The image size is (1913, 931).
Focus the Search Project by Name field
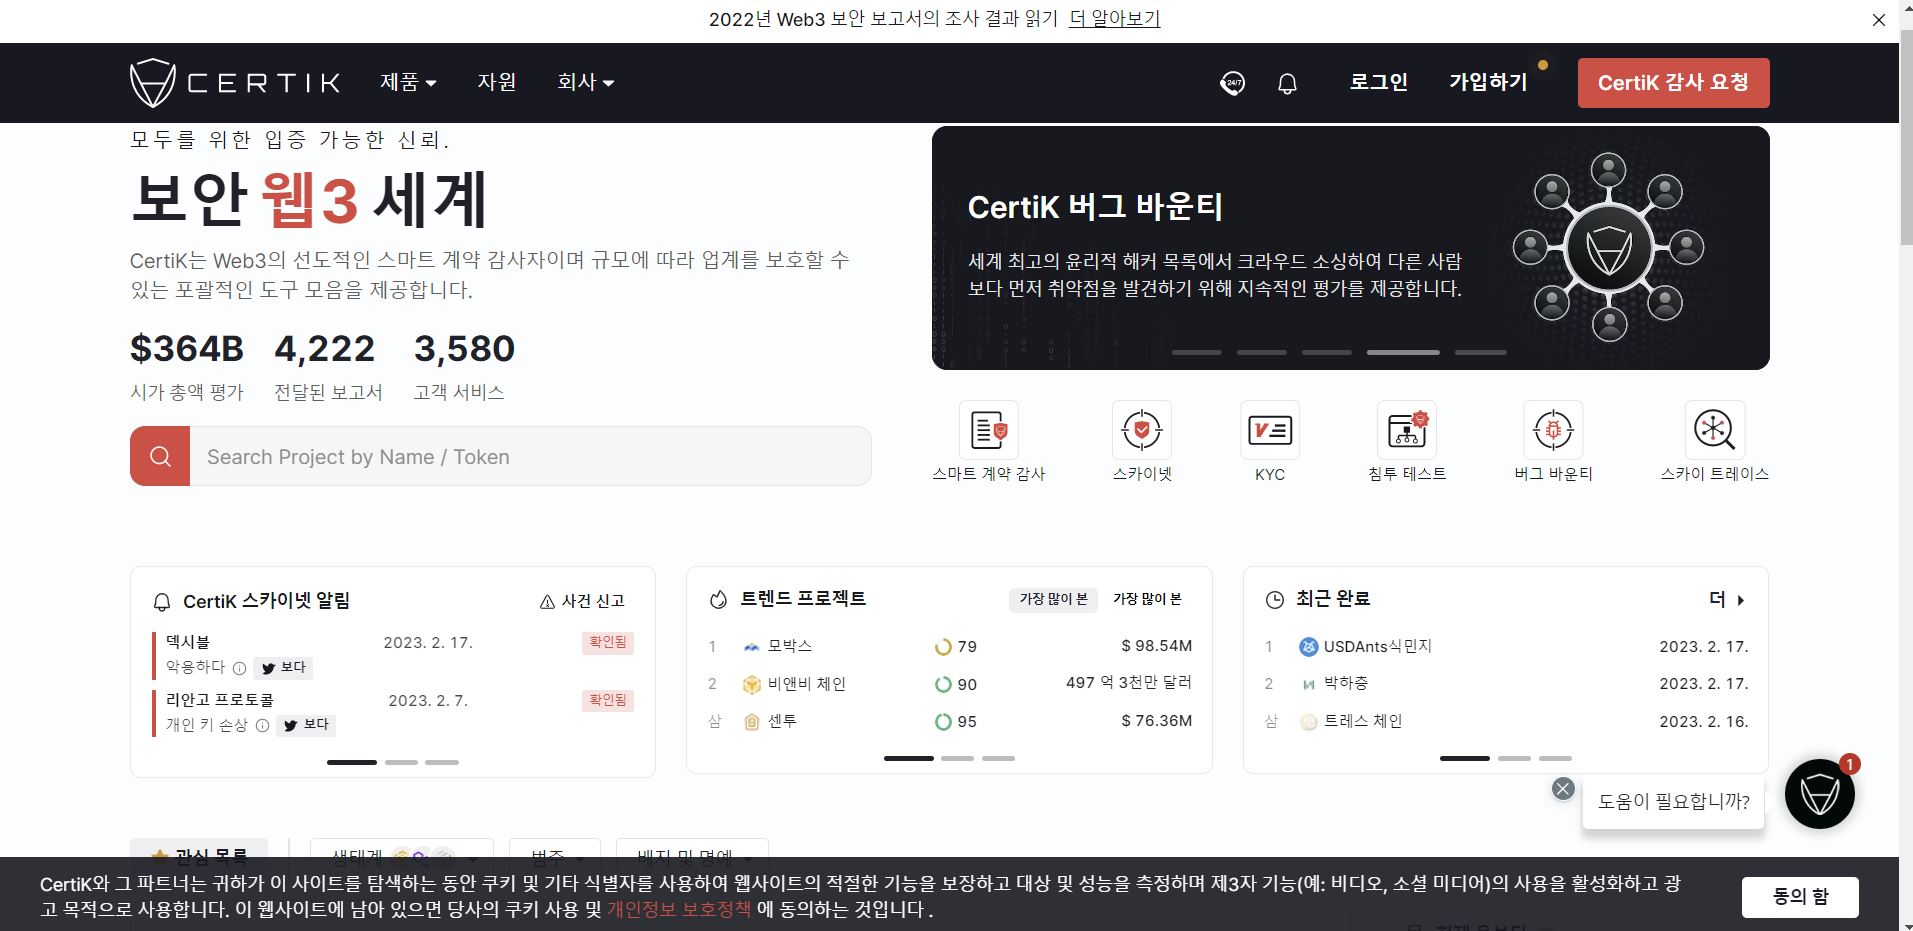[530, 456]
